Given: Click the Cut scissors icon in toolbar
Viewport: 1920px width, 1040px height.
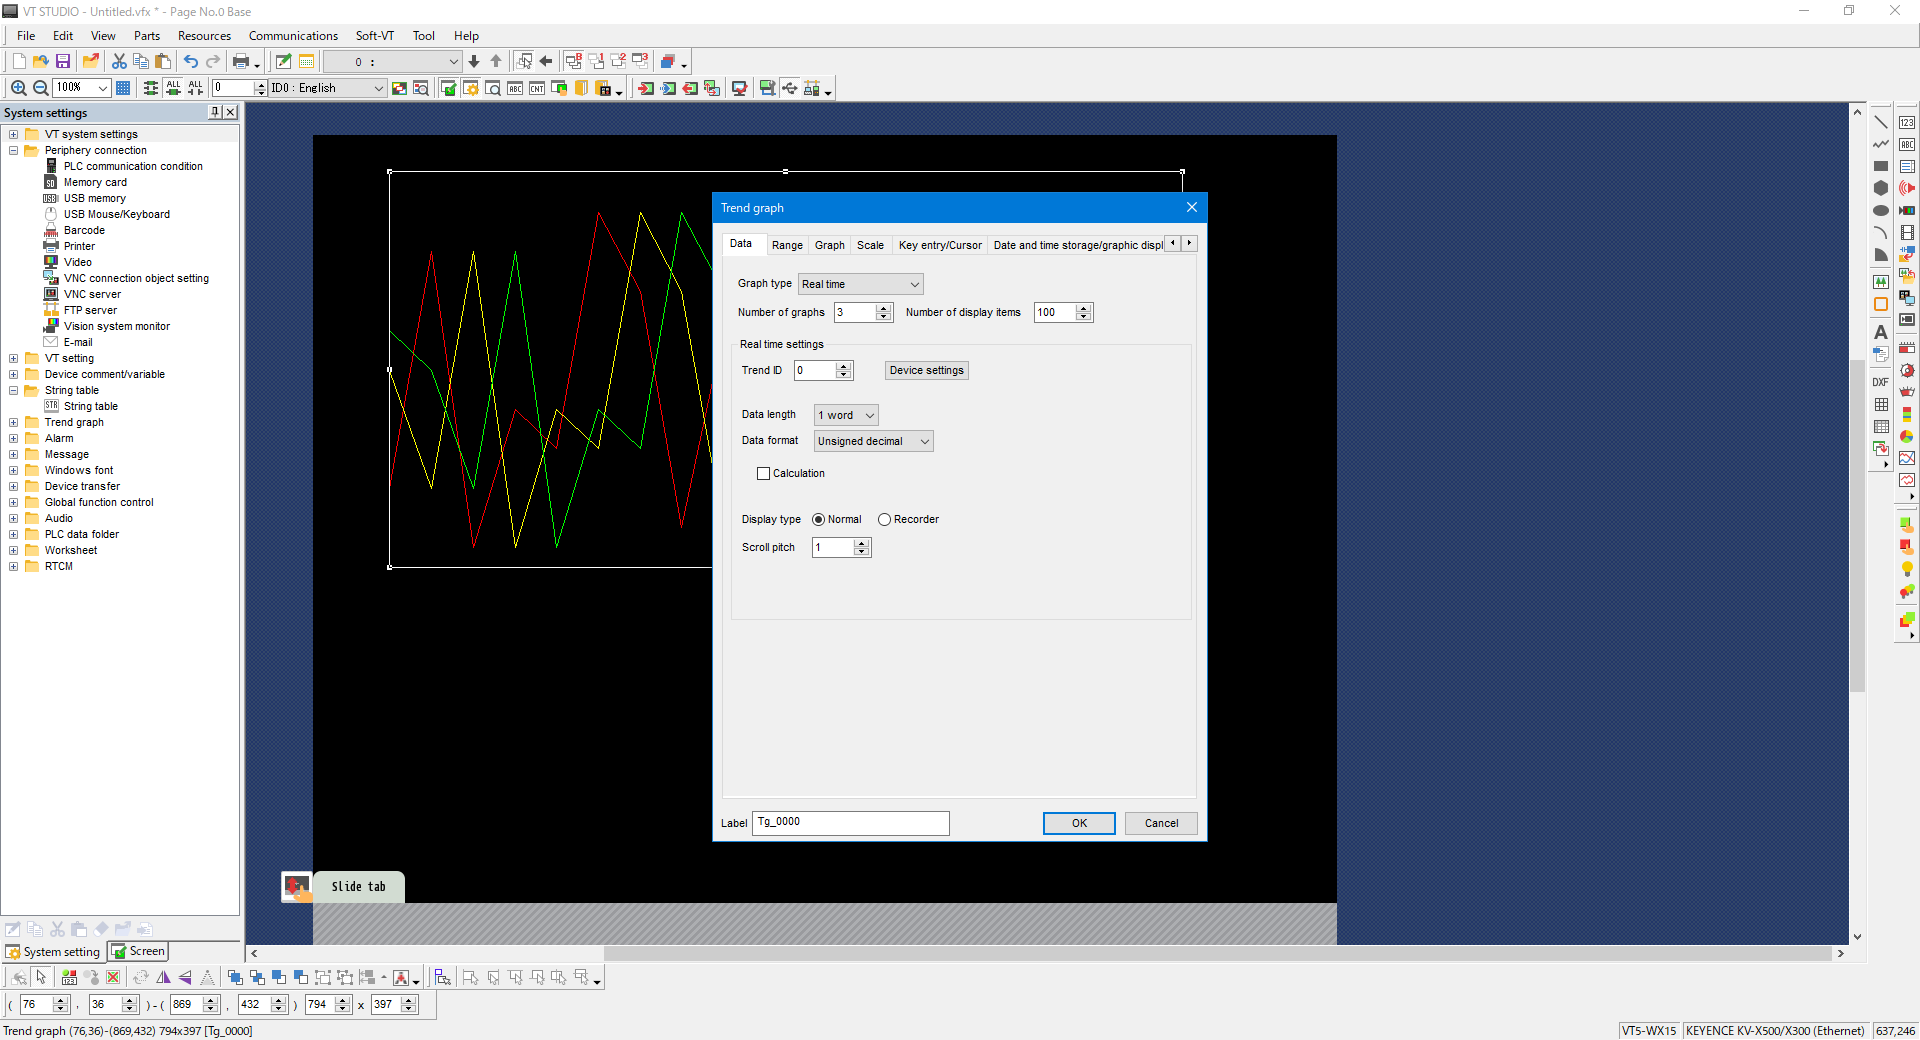Looking at the screenshot, I should (119, 62).
